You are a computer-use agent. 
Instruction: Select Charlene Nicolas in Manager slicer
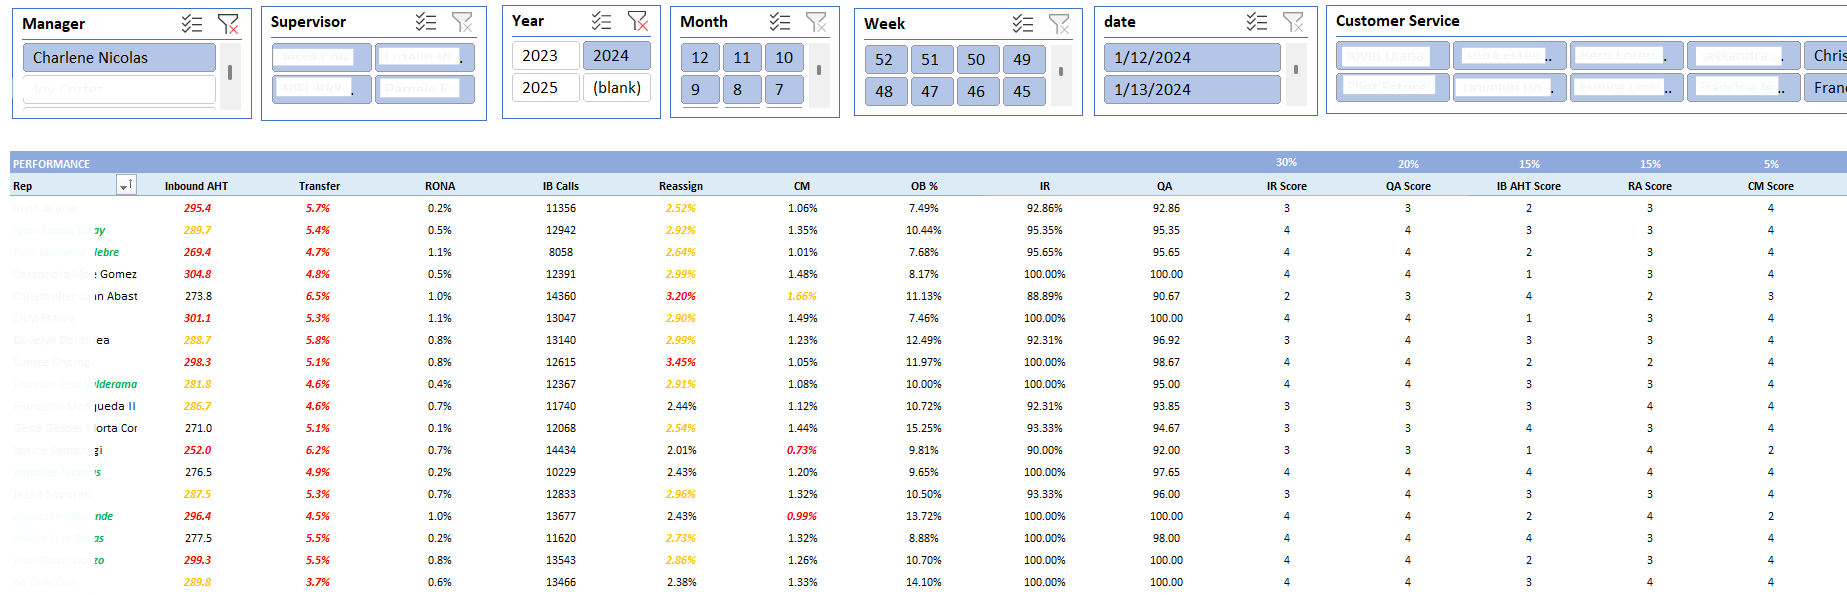pos(119,58)
